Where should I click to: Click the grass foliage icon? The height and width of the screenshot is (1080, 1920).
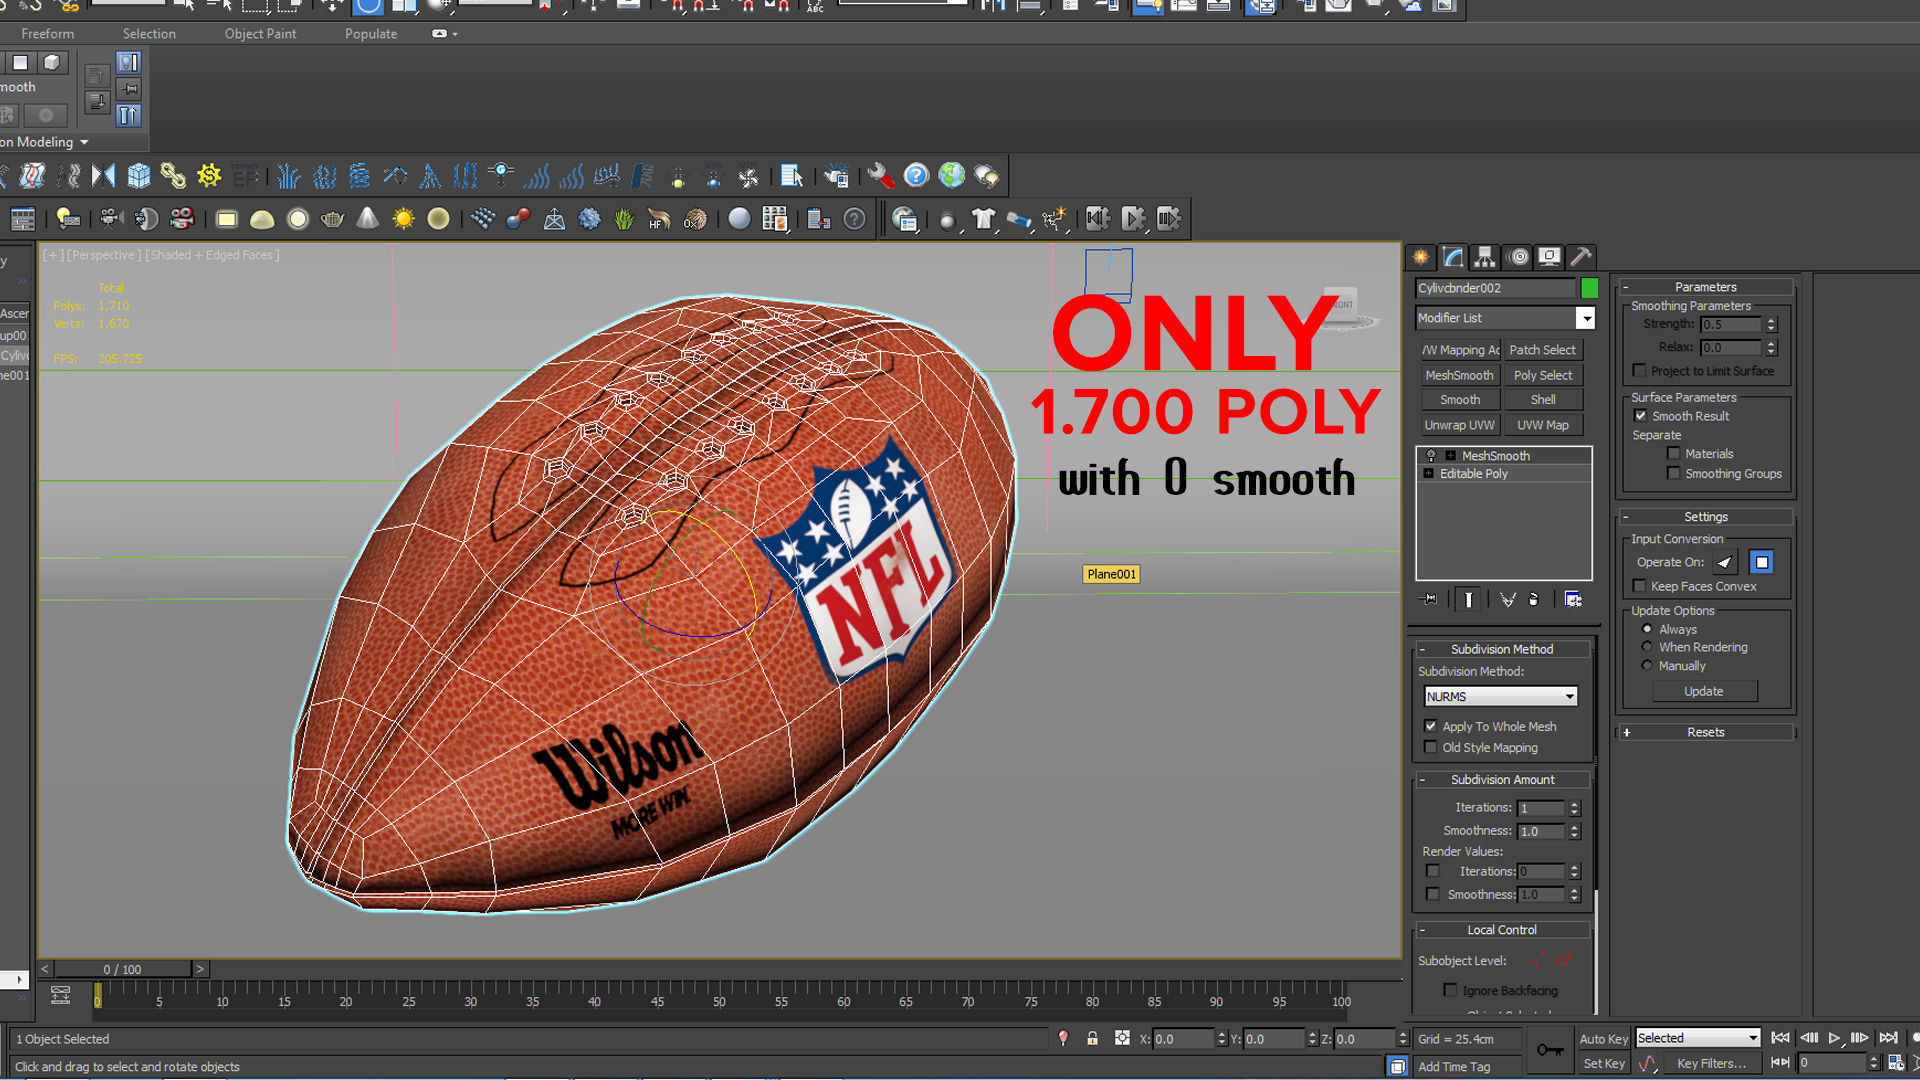pyautogui.click(x=624, y=219)
